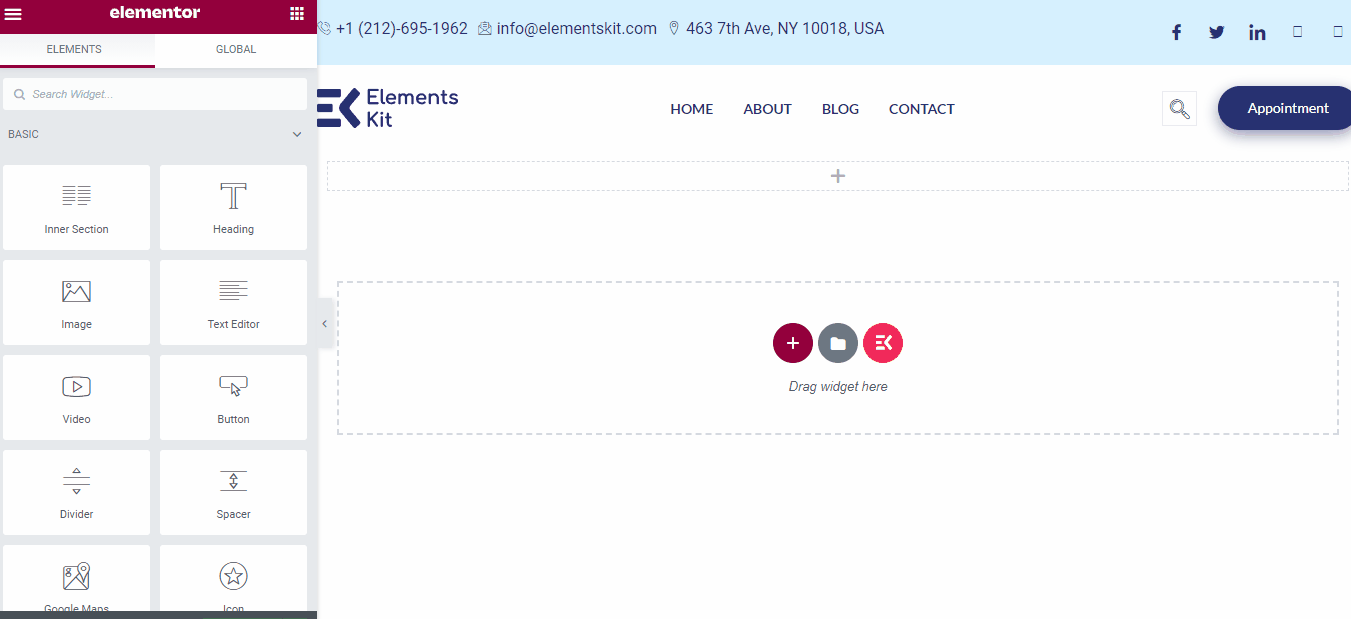Select the Spacer widget
The image size is (1351, 619).
(x=233, y=492)
